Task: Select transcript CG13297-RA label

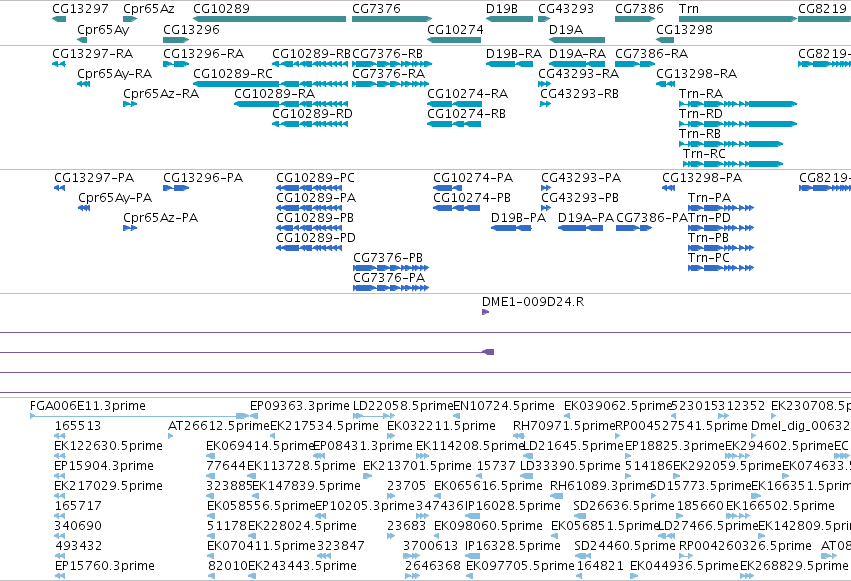Action: (92, 54)
